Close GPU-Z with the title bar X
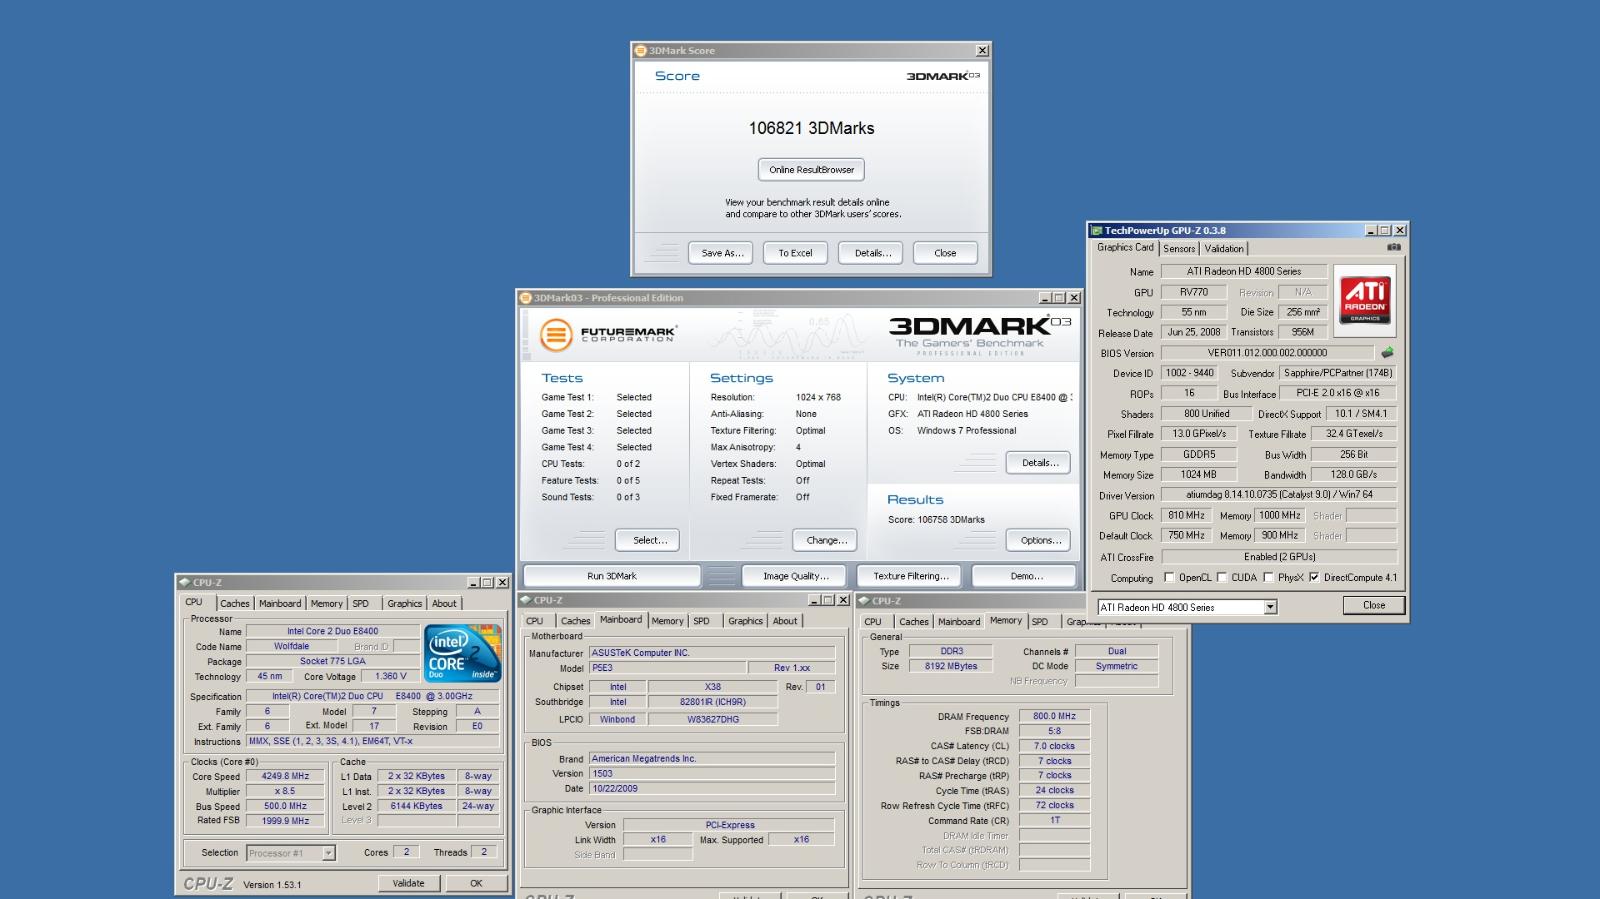The image size is (1600, 899). coord(1399,230)
